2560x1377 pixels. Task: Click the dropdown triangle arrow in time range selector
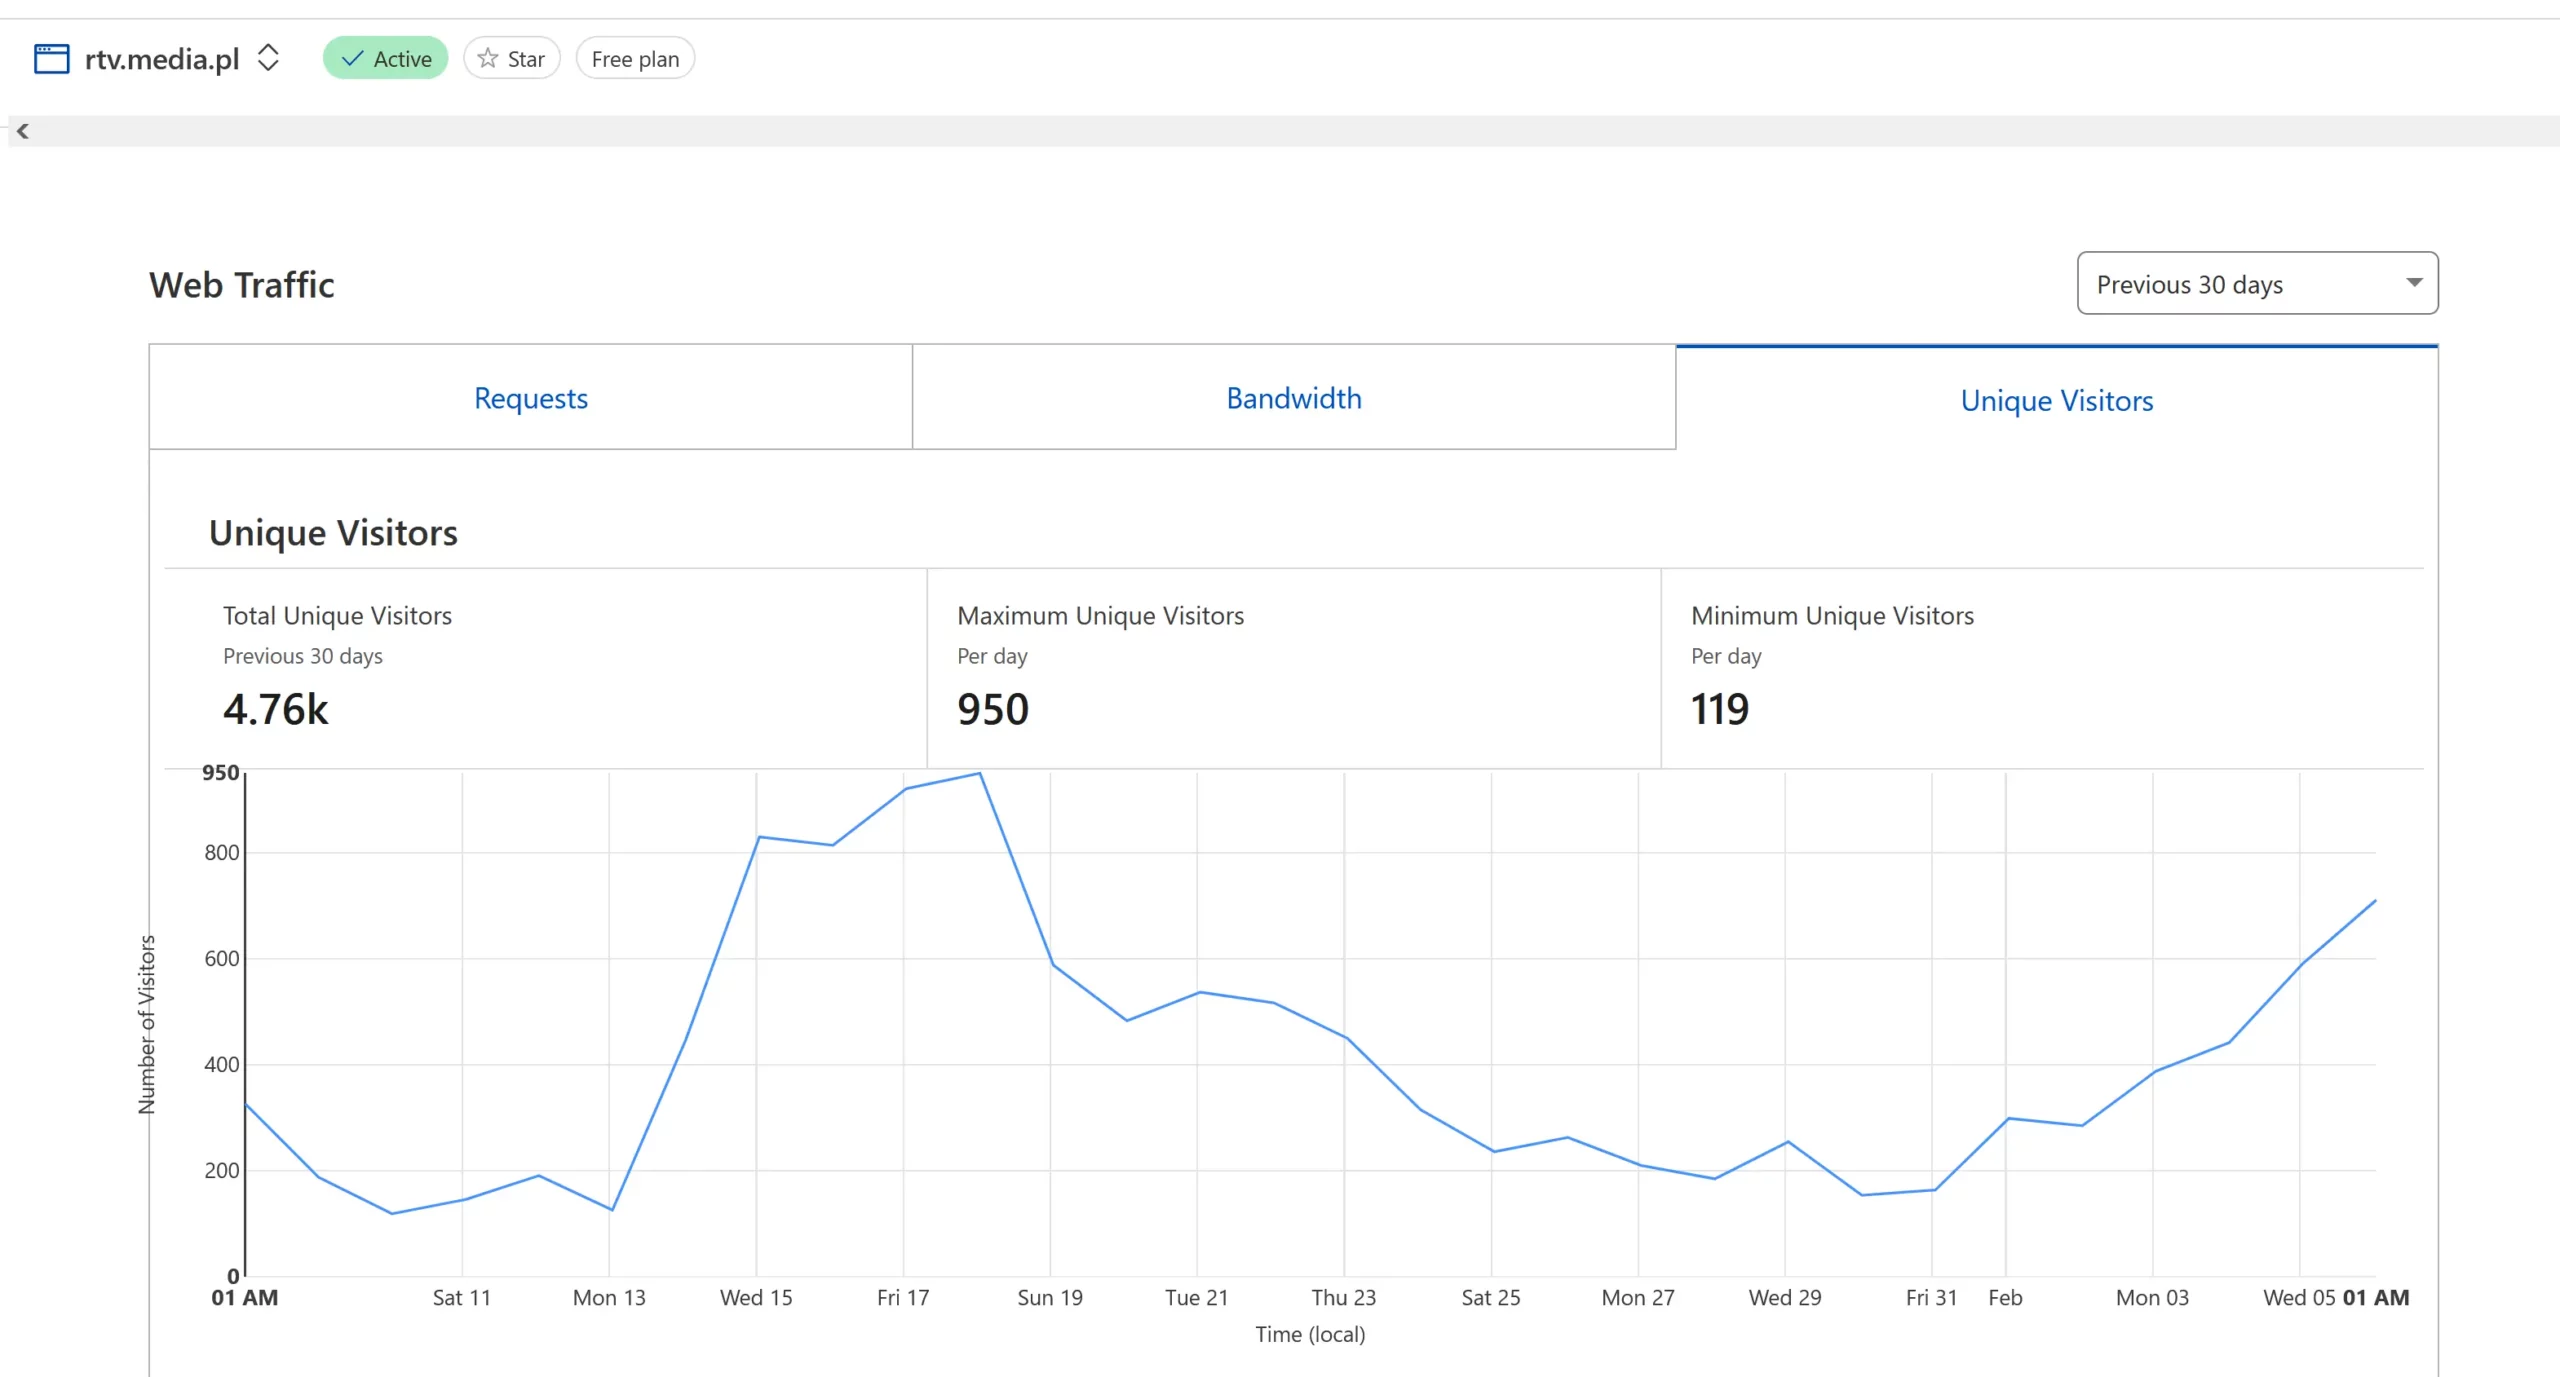tap(2413, 283)
